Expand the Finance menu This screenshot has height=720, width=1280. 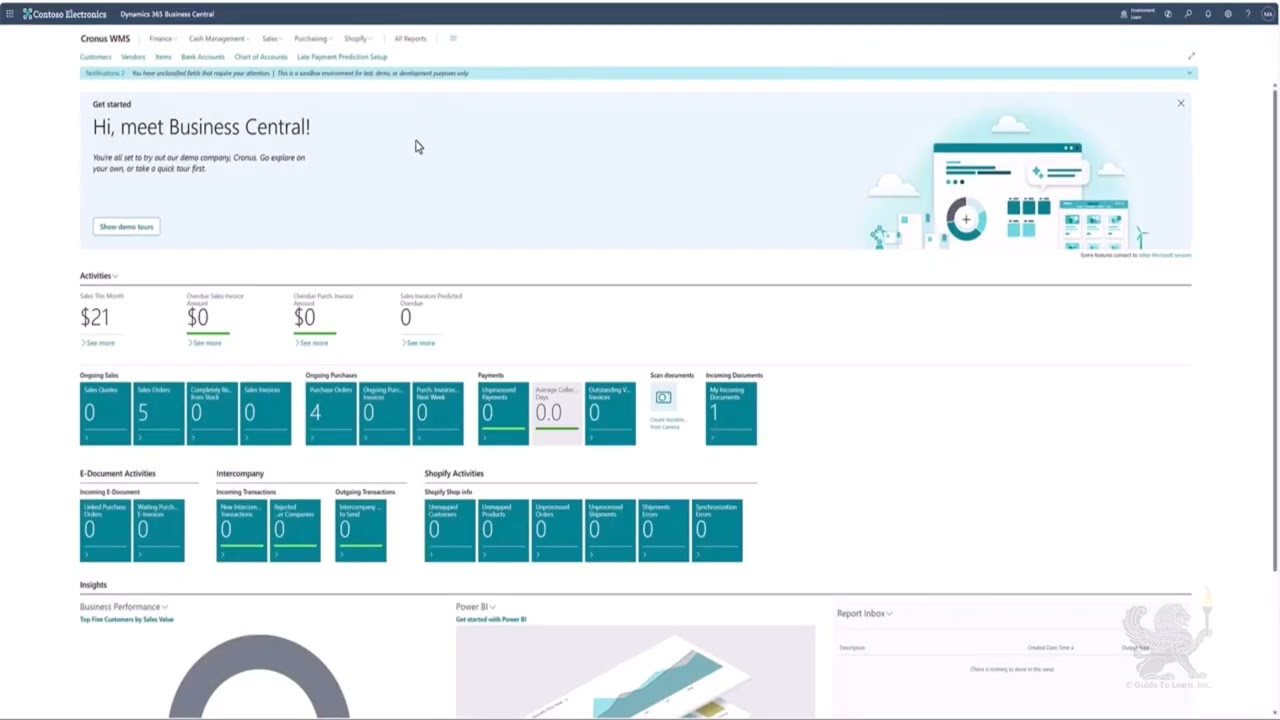162,38
